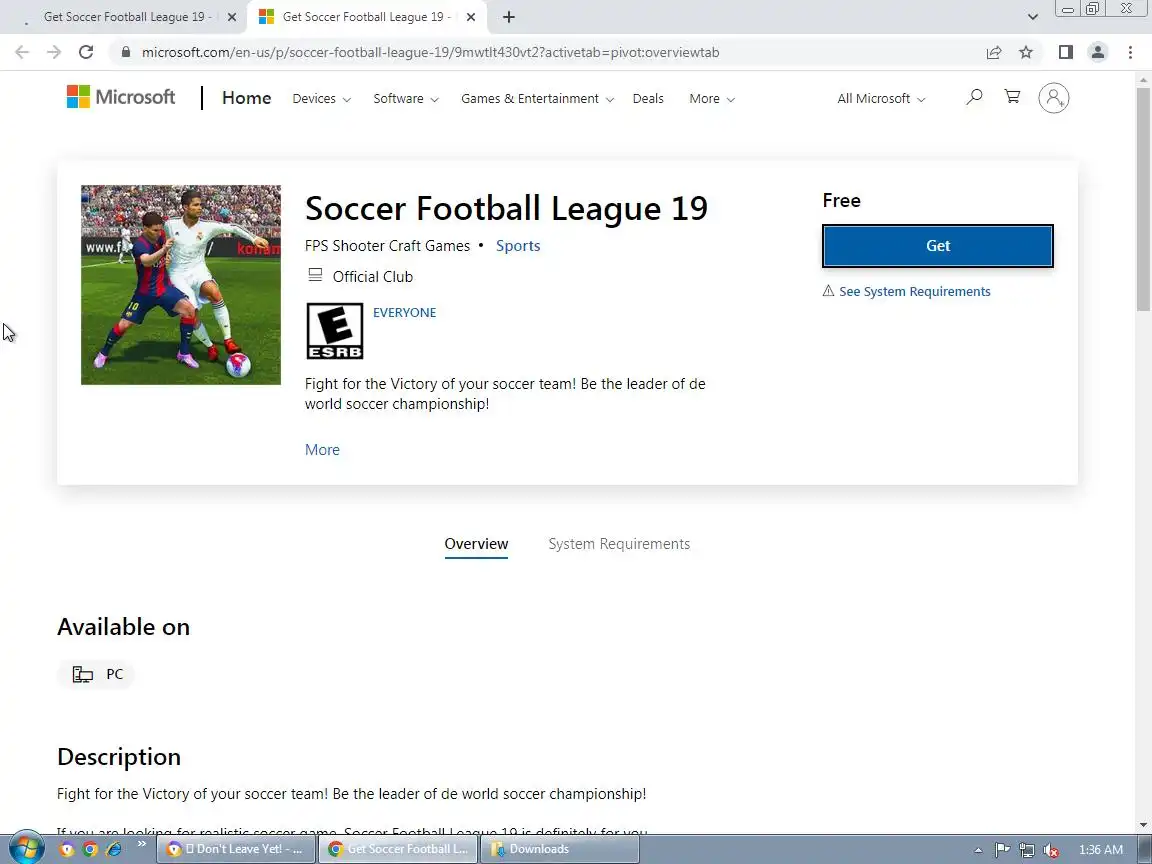The image size is (1152, 864).
Task: Click the network tray icon
Action: coord(1026,850)
